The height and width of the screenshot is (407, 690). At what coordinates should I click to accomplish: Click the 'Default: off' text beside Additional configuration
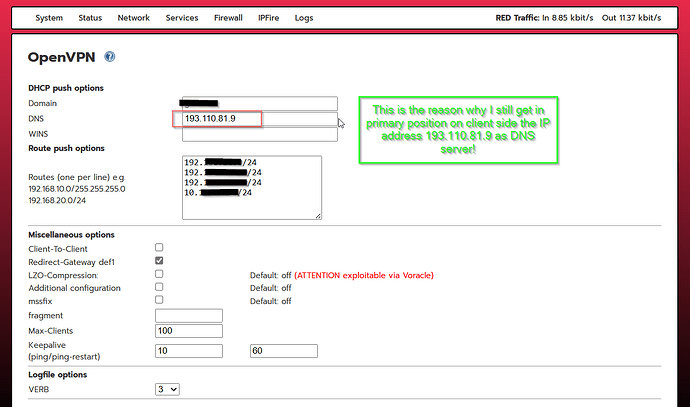[x=271, y=288]
